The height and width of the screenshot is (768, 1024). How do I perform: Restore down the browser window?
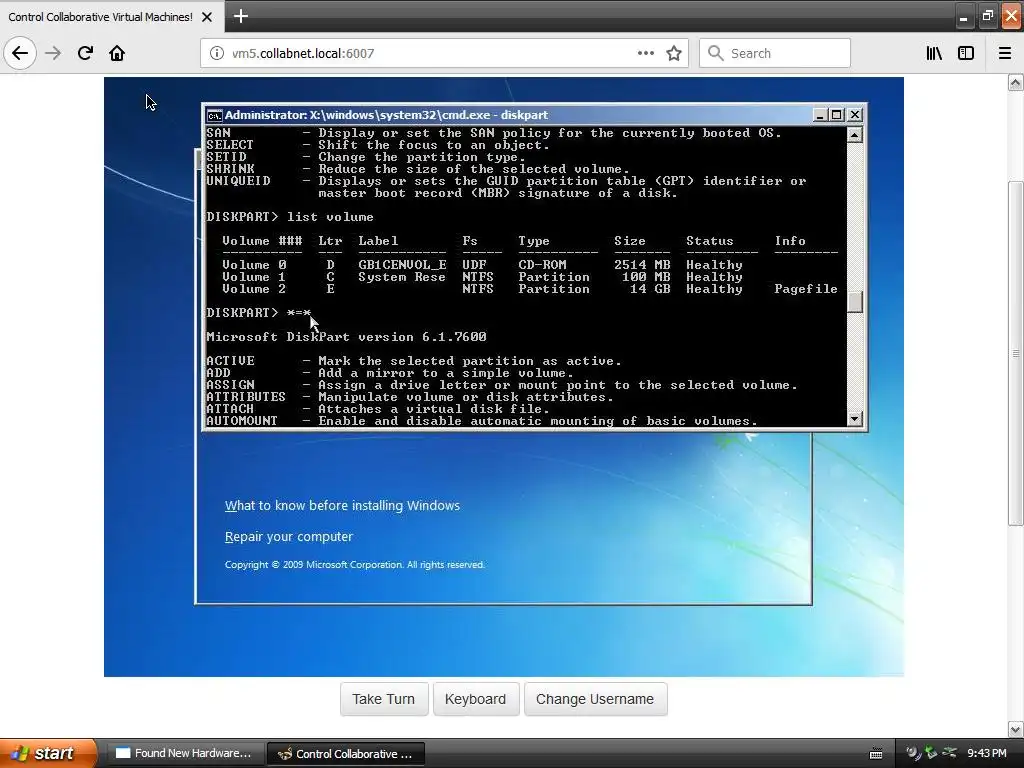[987, 16]
